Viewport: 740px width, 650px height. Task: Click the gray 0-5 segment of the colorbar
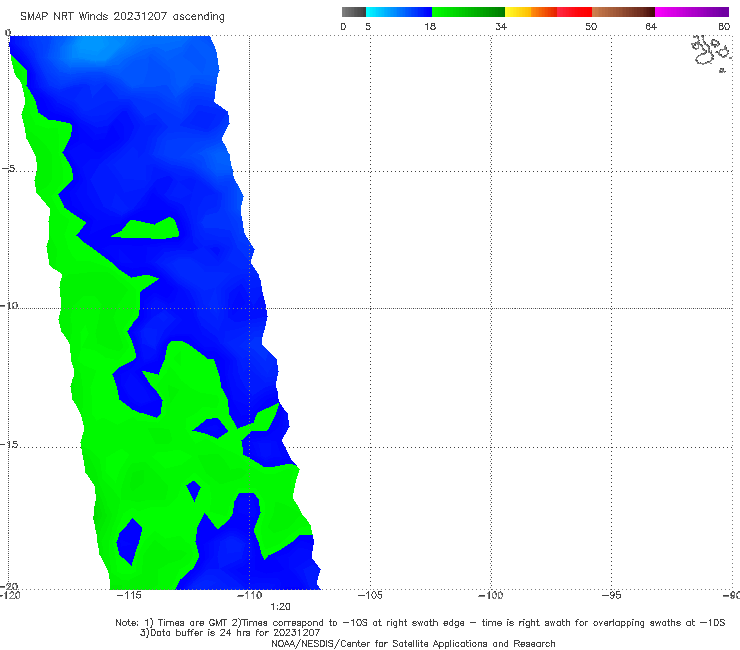click(353, 12)
